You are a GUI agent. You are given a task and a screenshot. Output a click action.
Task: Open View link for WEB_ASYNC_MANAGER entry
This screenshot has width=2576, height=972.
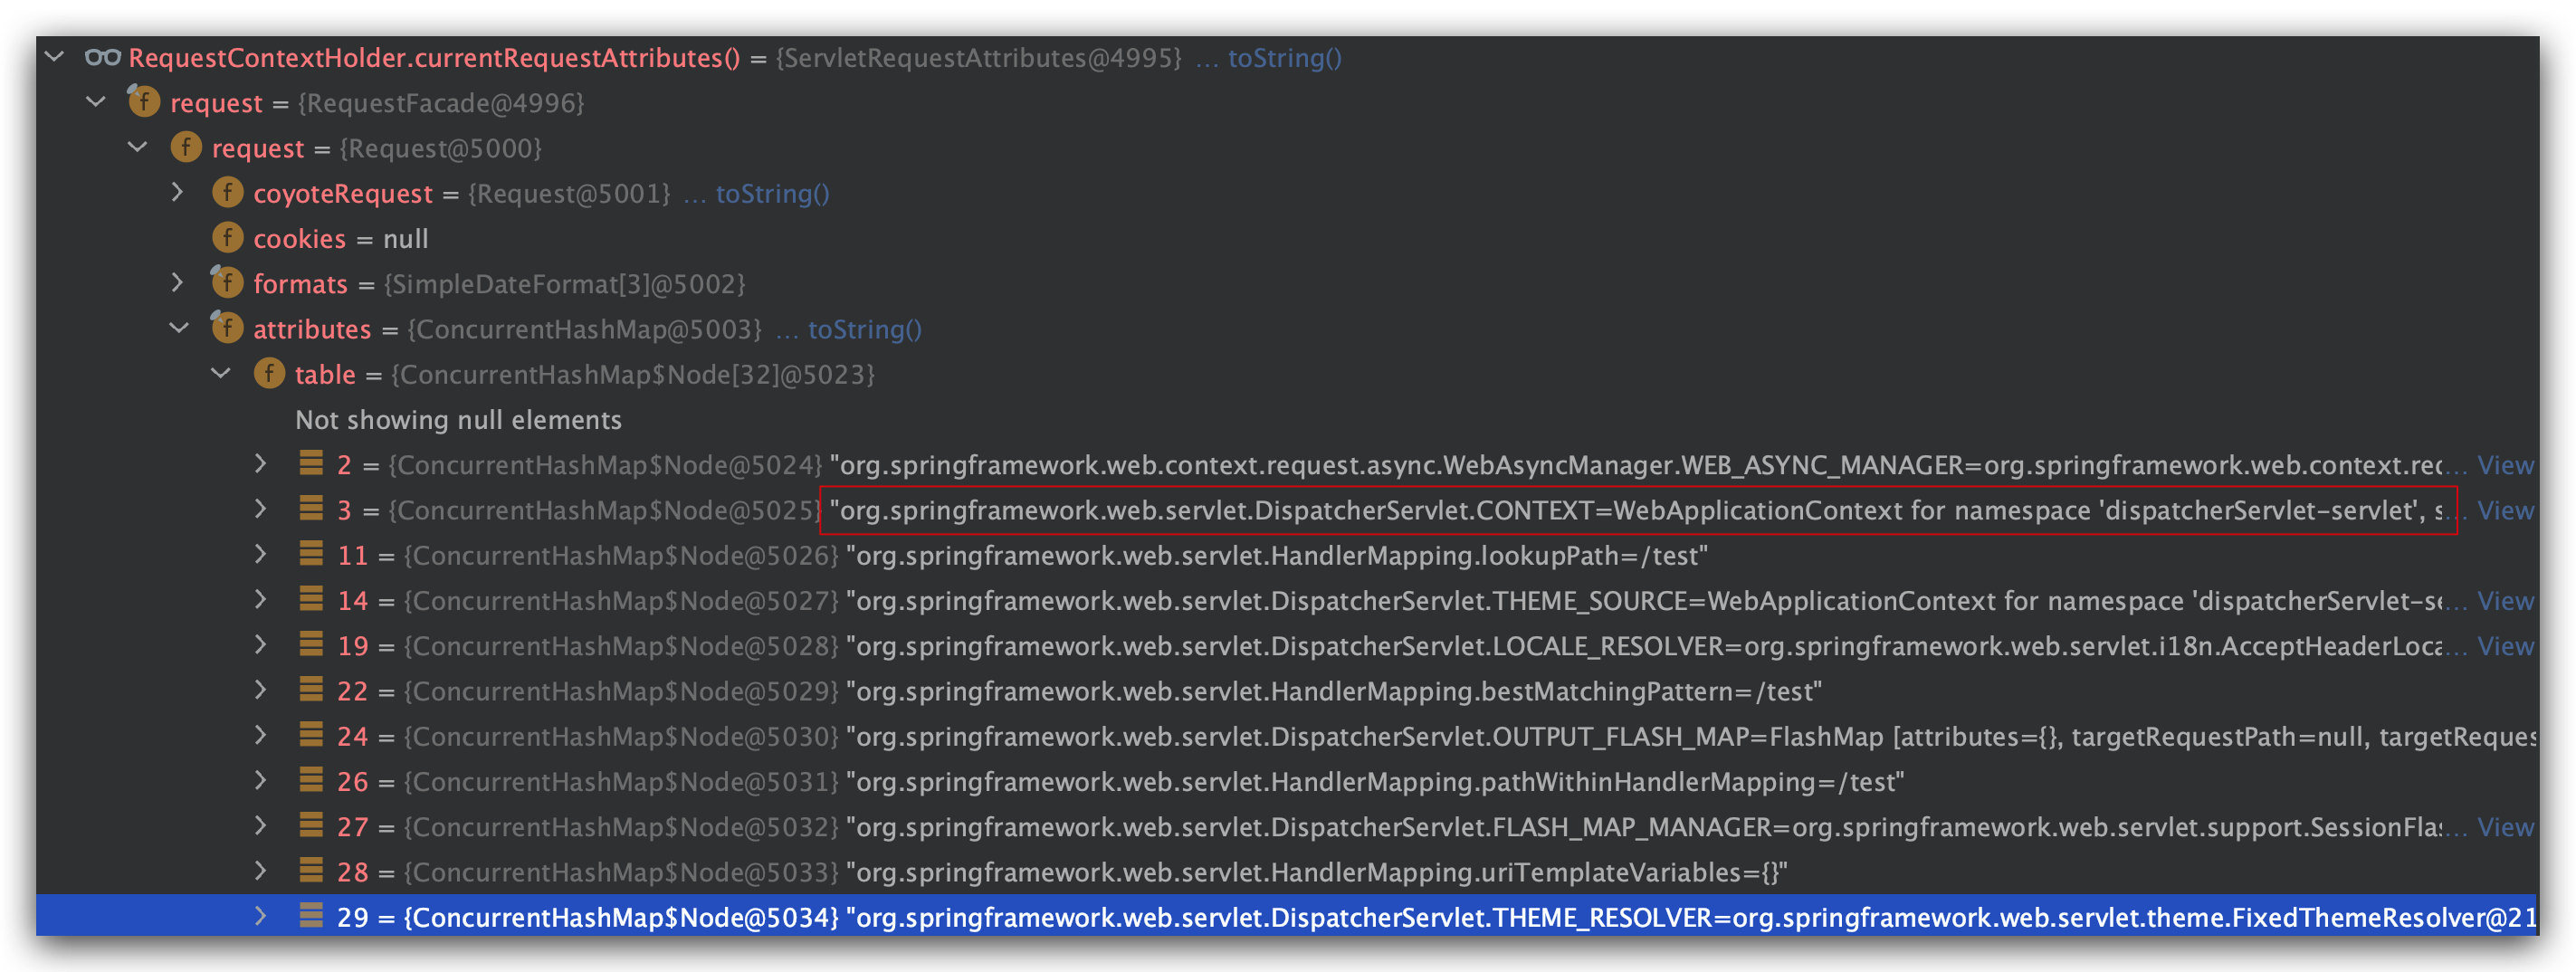[x=2505, y=465]
